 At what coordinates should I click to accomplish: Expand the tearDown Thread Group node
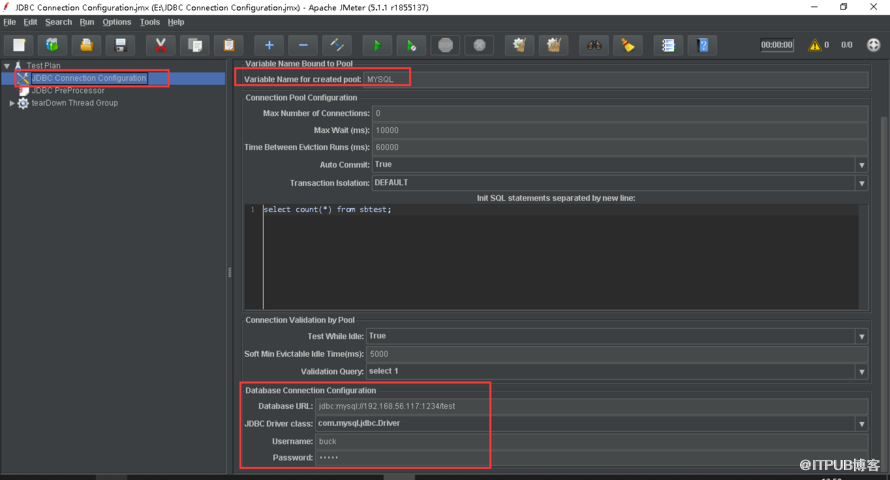[x=12, y=103]
